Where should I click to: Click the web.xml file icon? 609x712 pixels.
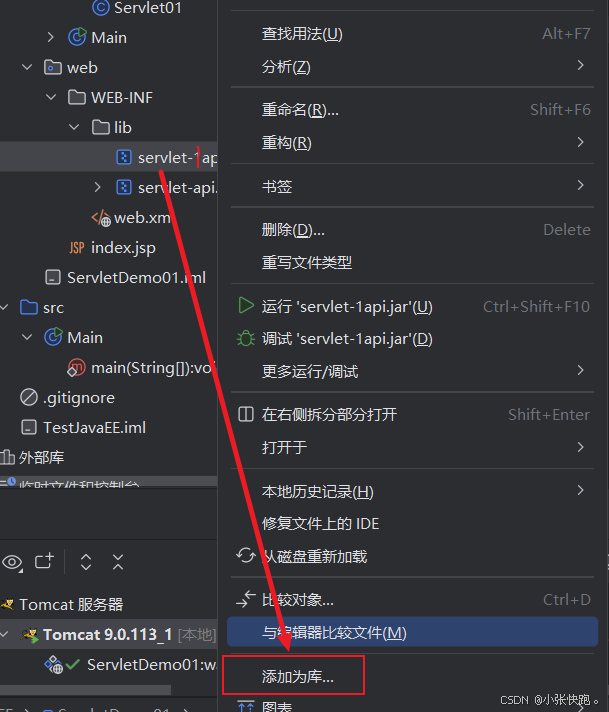tap(101, 218)
